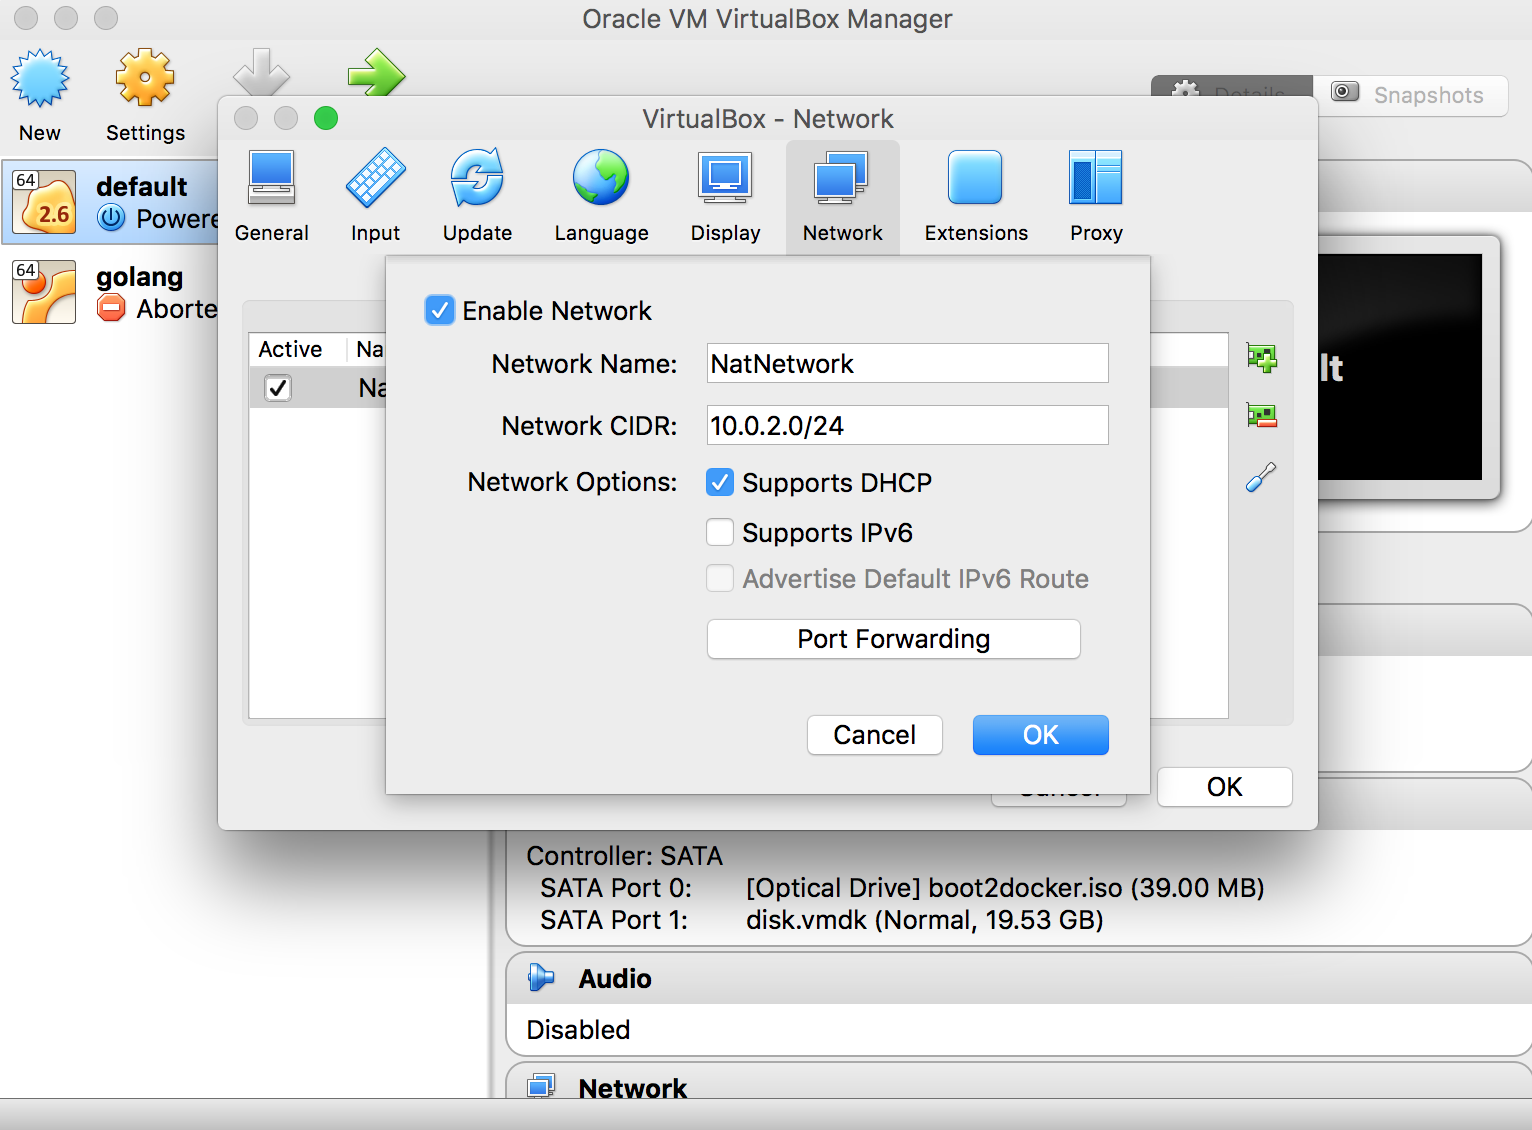Click the Network Name input field
This screenshot has width=1532, height=1130.
click(x=908, y=363)
